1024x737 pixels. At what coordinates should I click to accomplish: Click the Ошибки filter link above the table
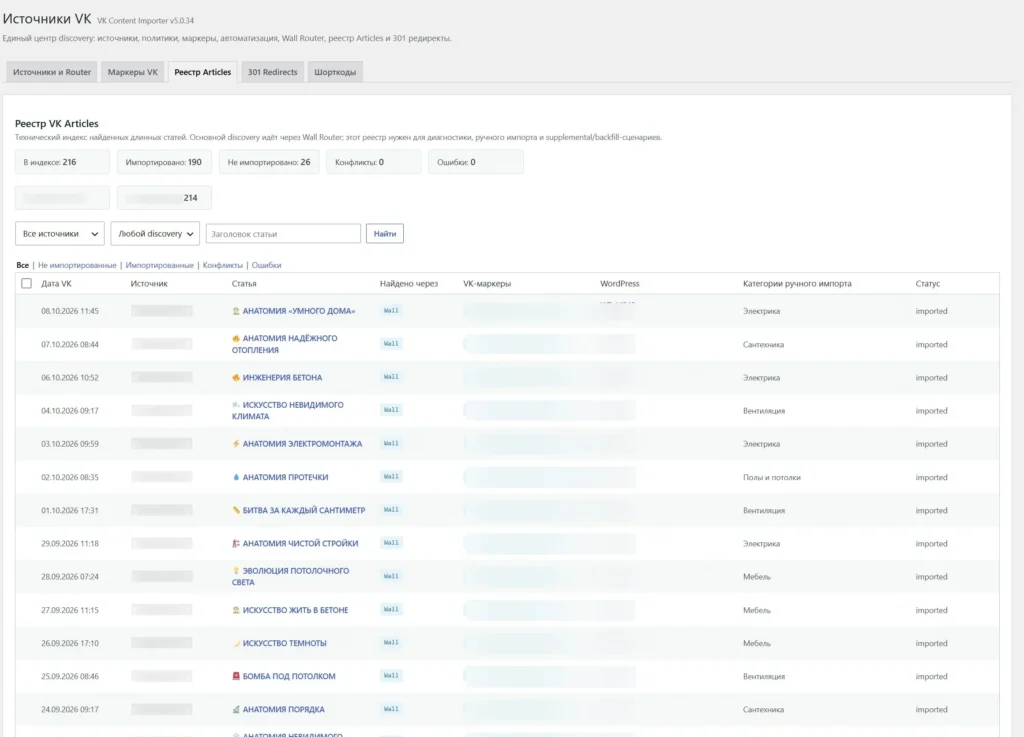[266, 265]
